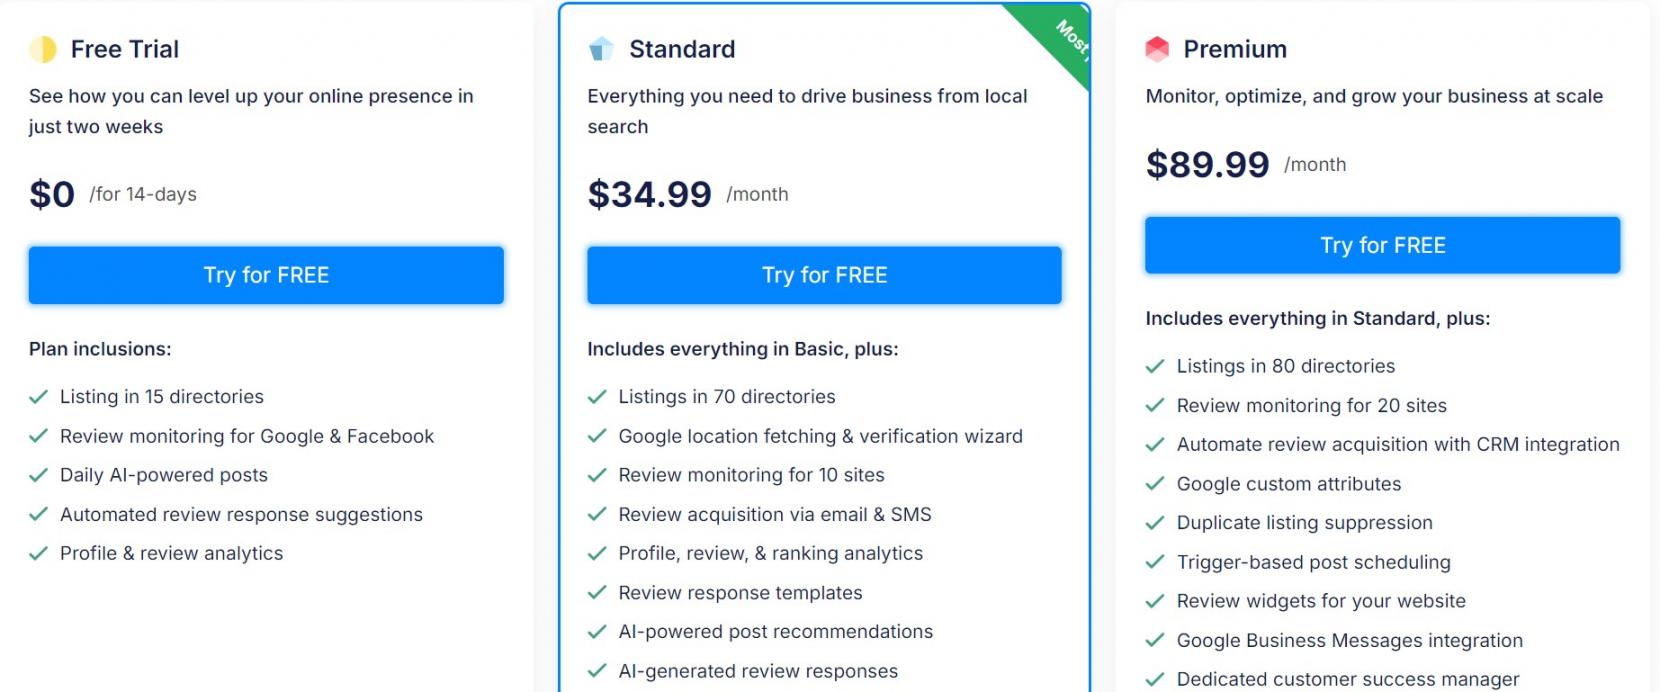This screenshot has width=1660, height=692.
Task: Click the Free Trial half-moon plan icon
Action: pos(43,49)
